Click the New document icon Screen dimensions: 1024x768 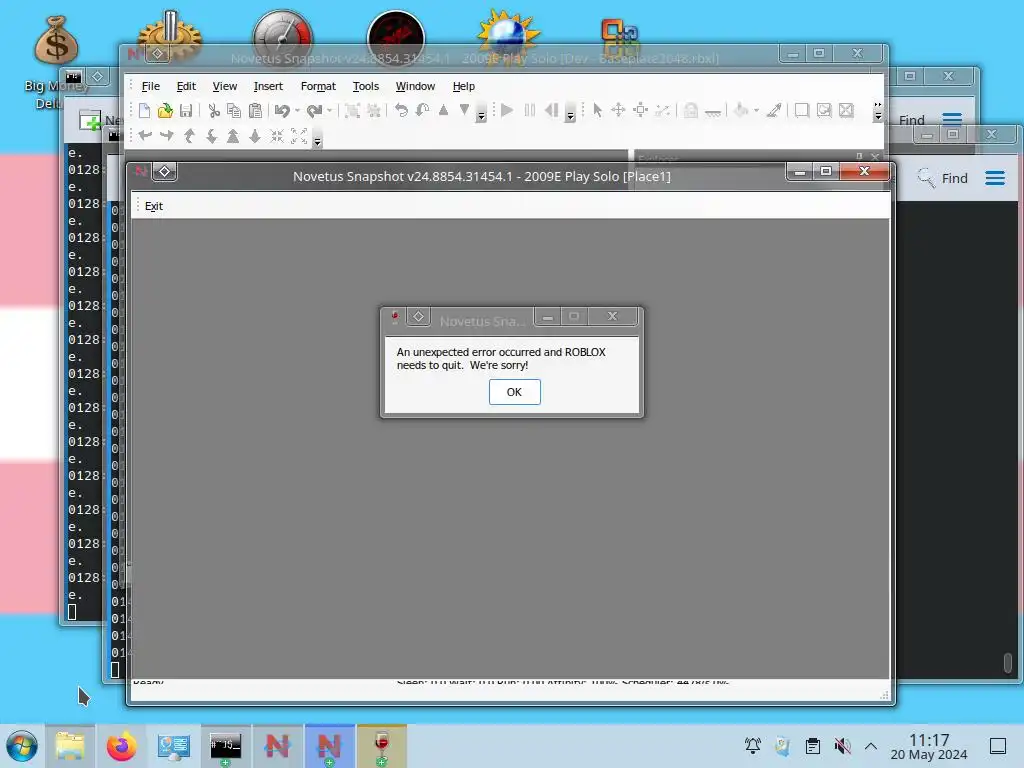tap(144, 110)
